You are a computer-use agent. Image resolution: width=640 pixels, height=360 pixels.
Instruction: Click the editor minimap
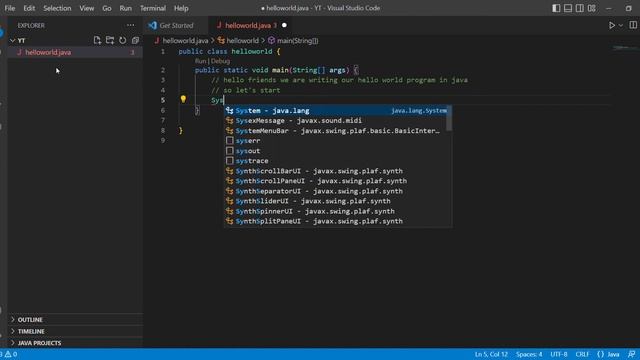pos(625,48)
